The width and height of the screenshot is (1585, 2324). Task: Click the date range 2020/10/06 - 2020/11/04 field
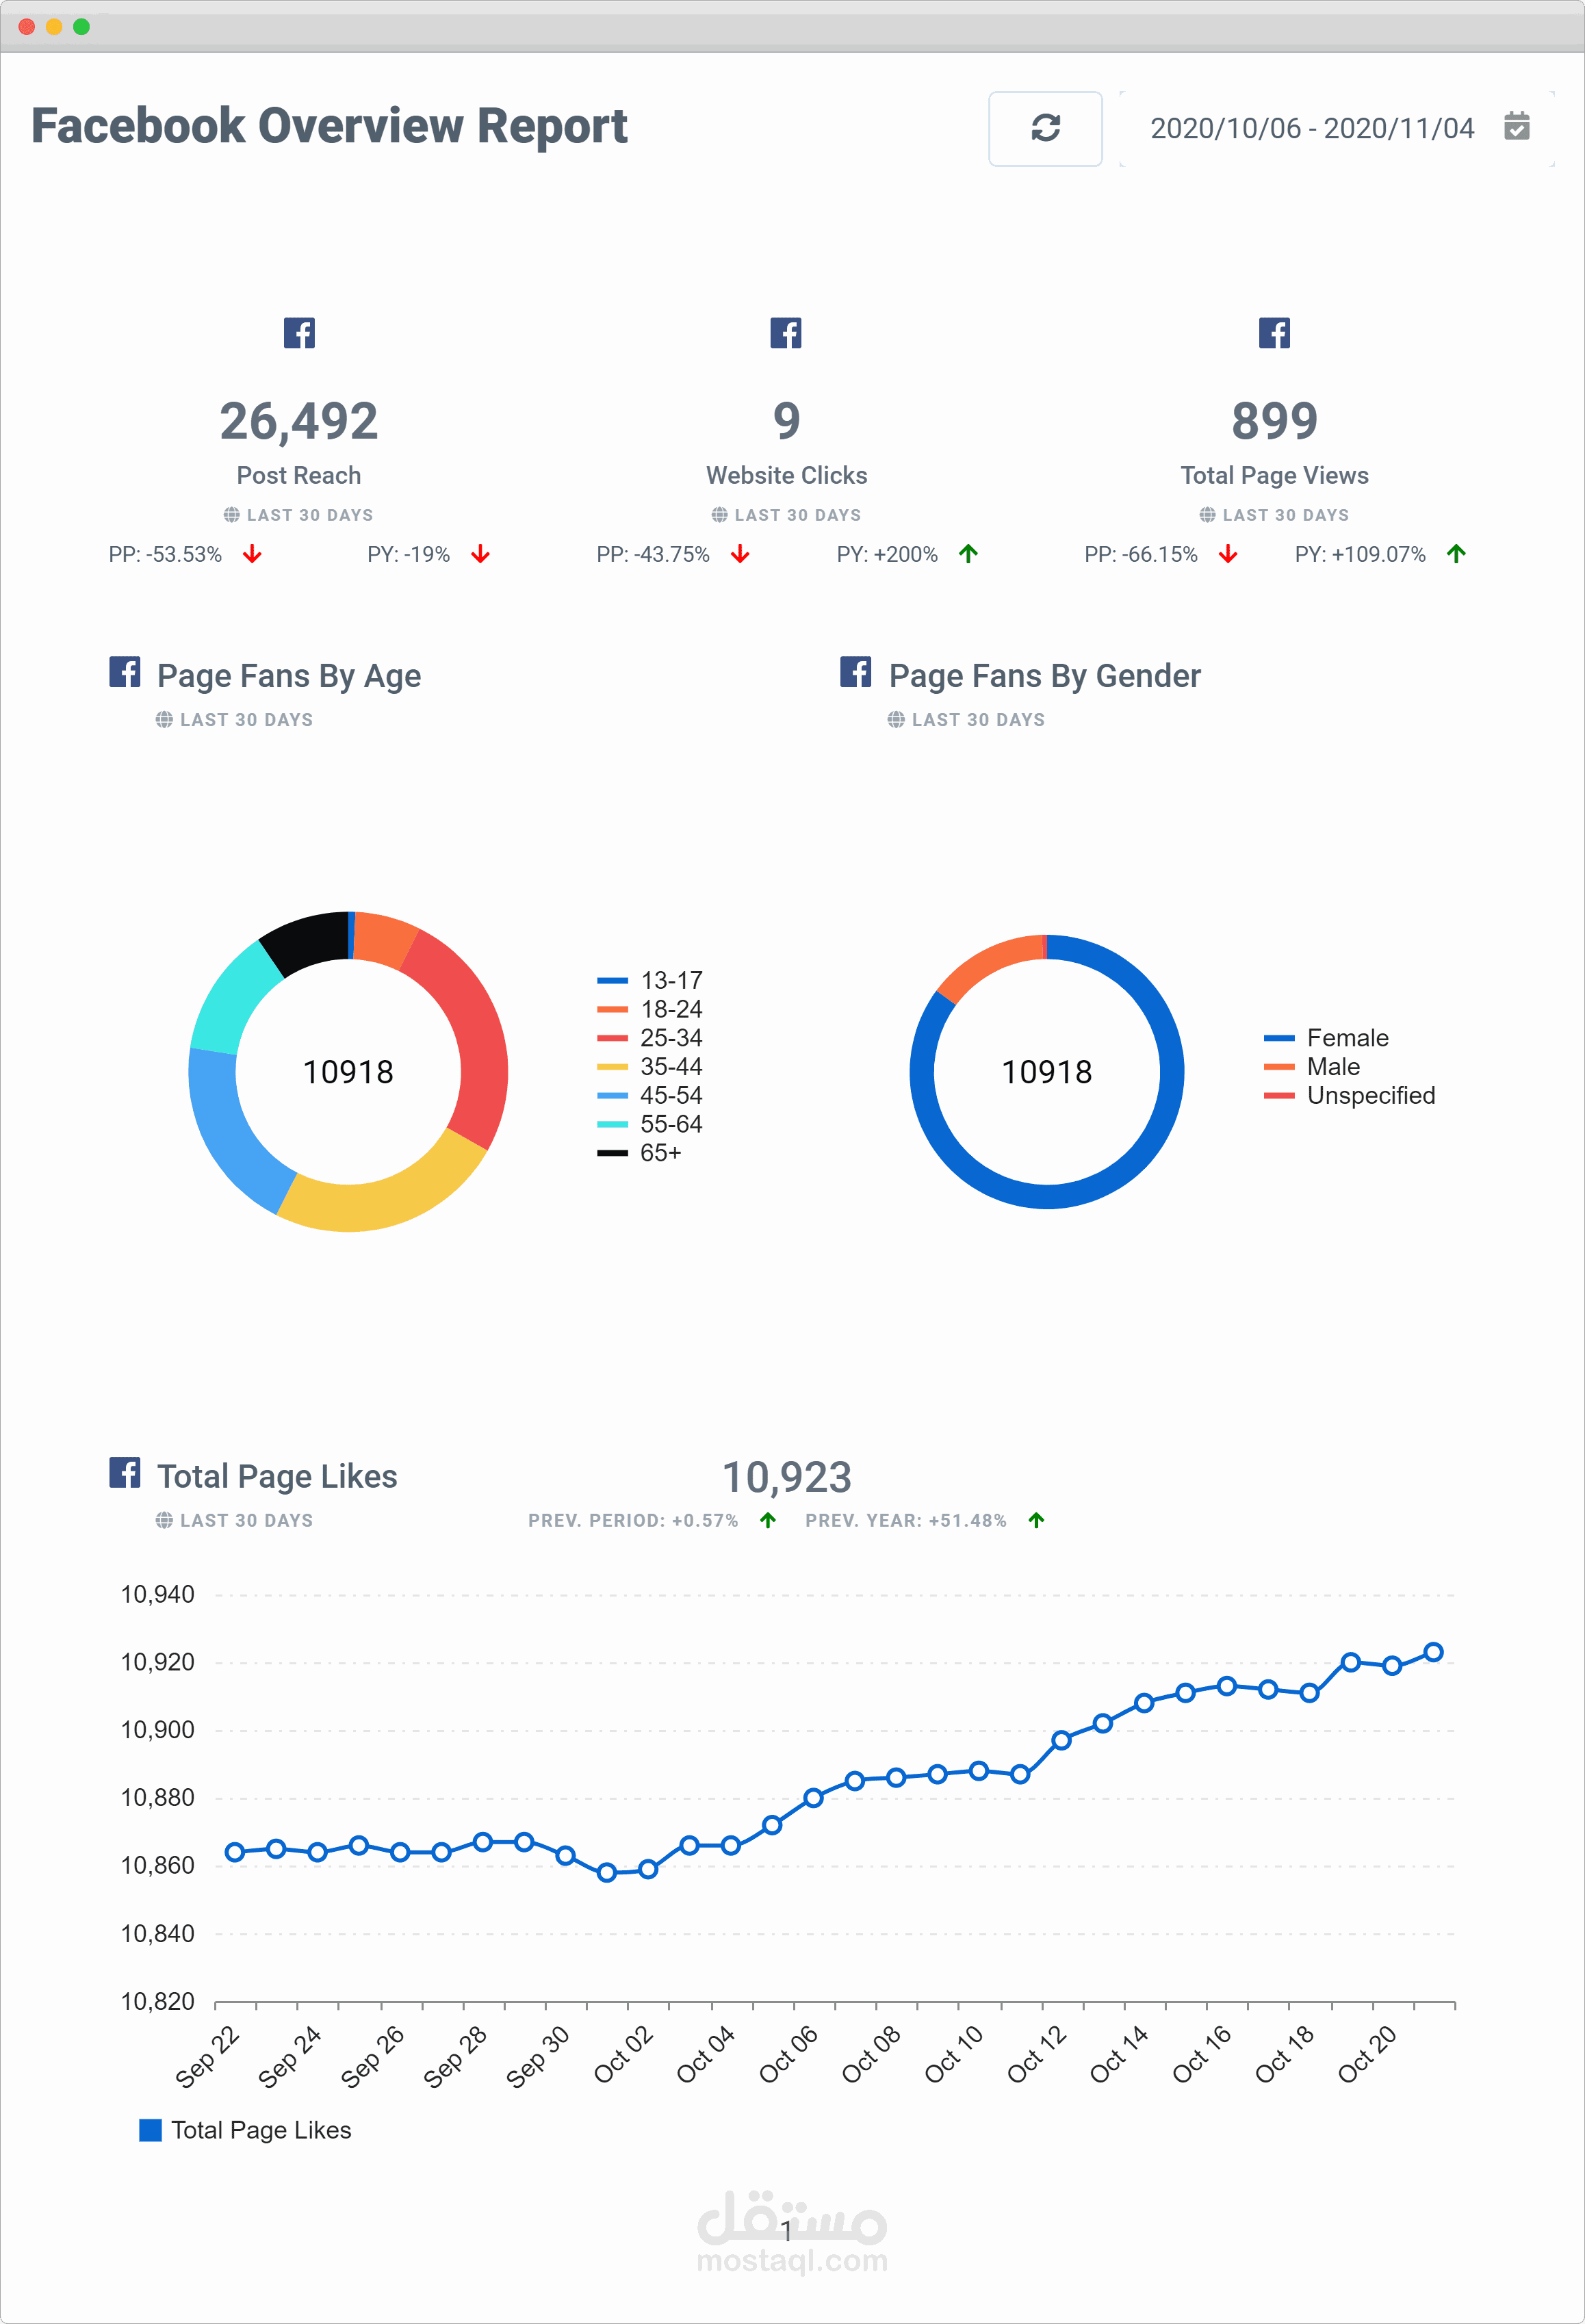pos(1337,128)
